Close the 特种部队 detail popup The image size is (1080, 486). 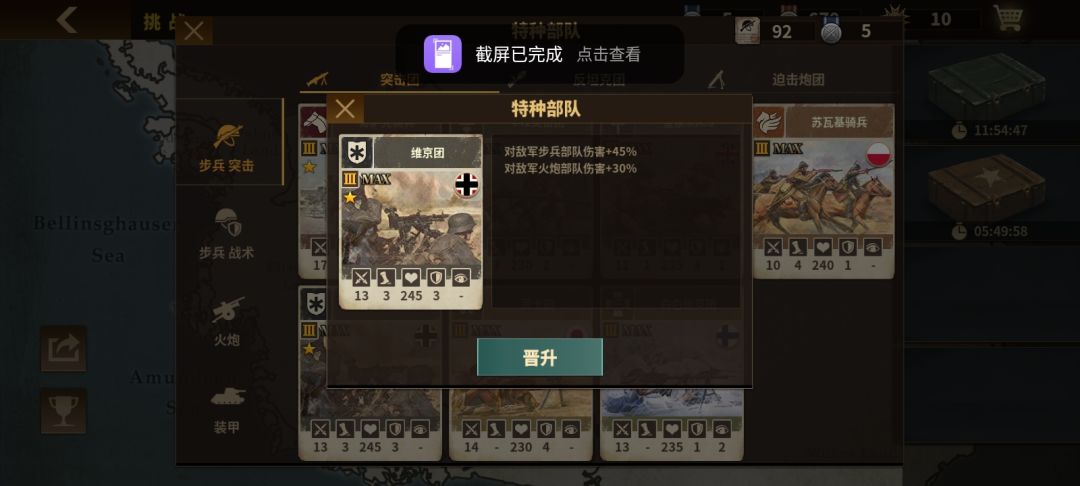[x=345, y=109]
